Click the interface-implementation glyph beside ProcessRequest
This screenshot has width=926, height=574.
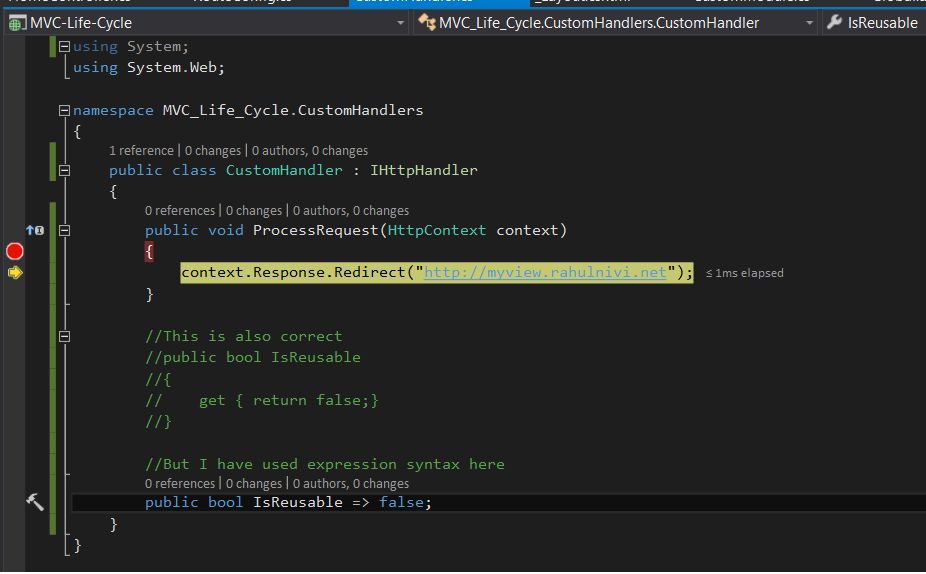(35, 230)
